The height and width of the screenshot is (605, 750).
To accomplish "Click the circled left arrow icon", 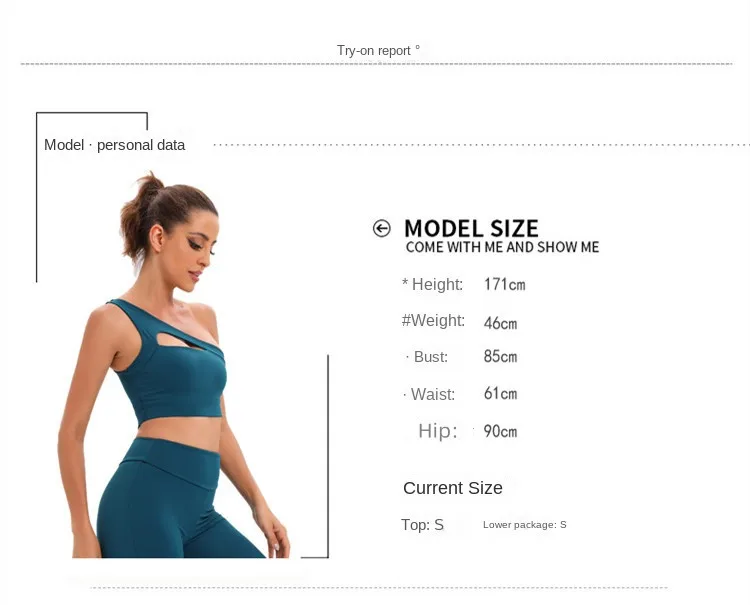I will coord(382,229).
